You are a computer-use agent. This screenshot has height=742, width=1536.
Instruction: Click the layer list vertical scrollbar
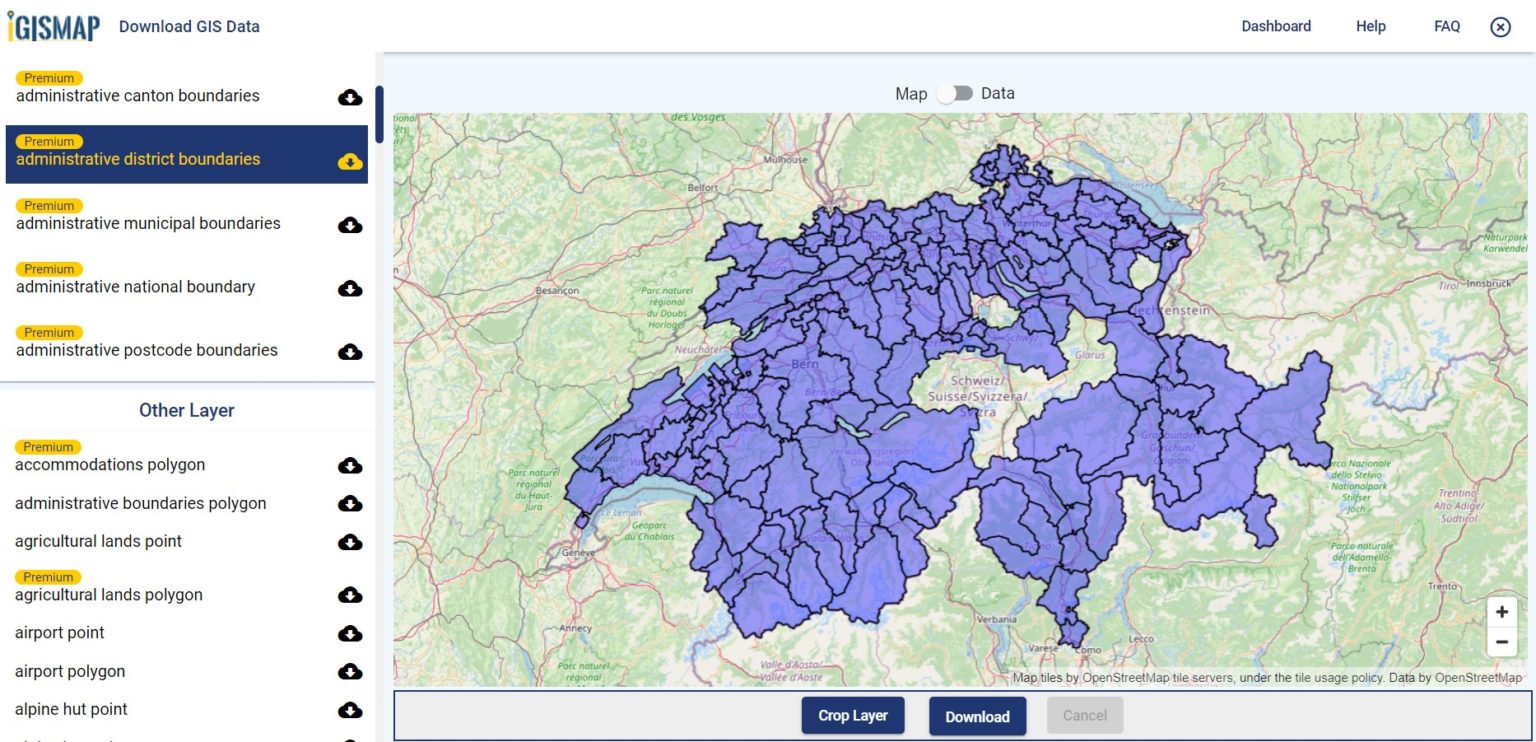379,115
